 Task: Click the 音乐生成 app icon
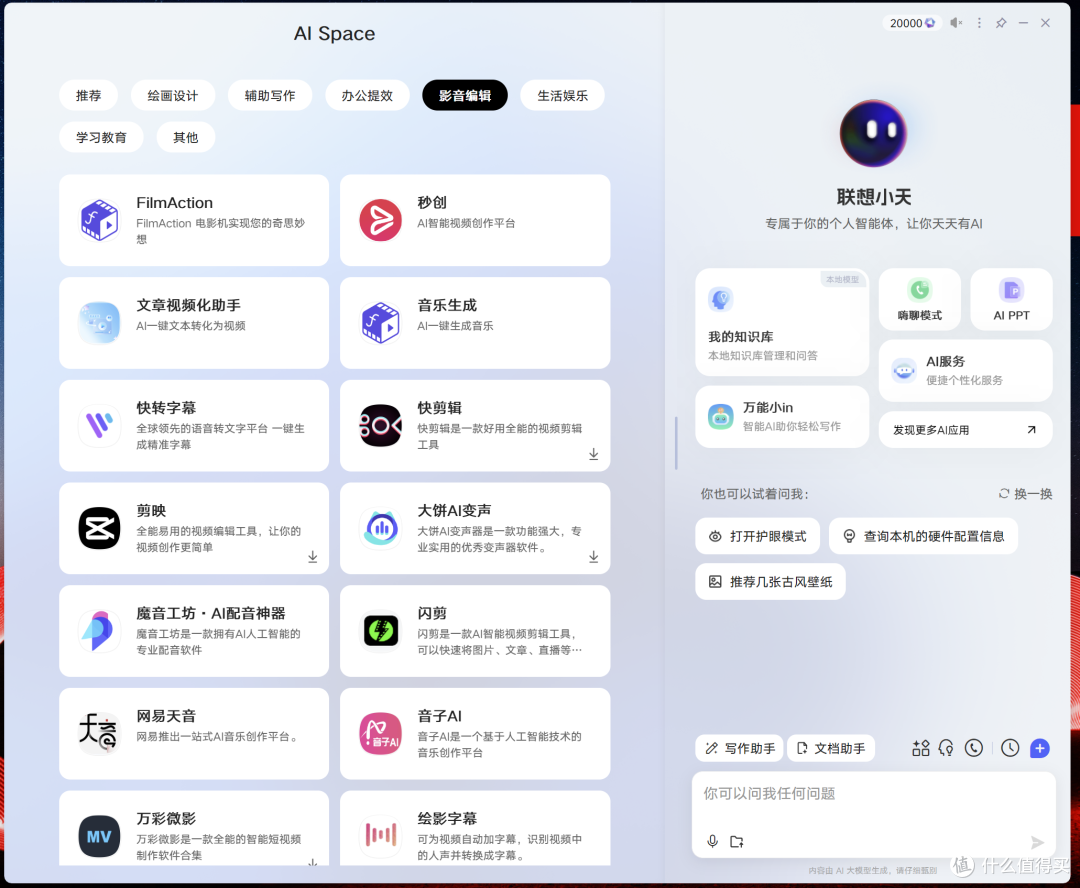(x=380, y=322)
